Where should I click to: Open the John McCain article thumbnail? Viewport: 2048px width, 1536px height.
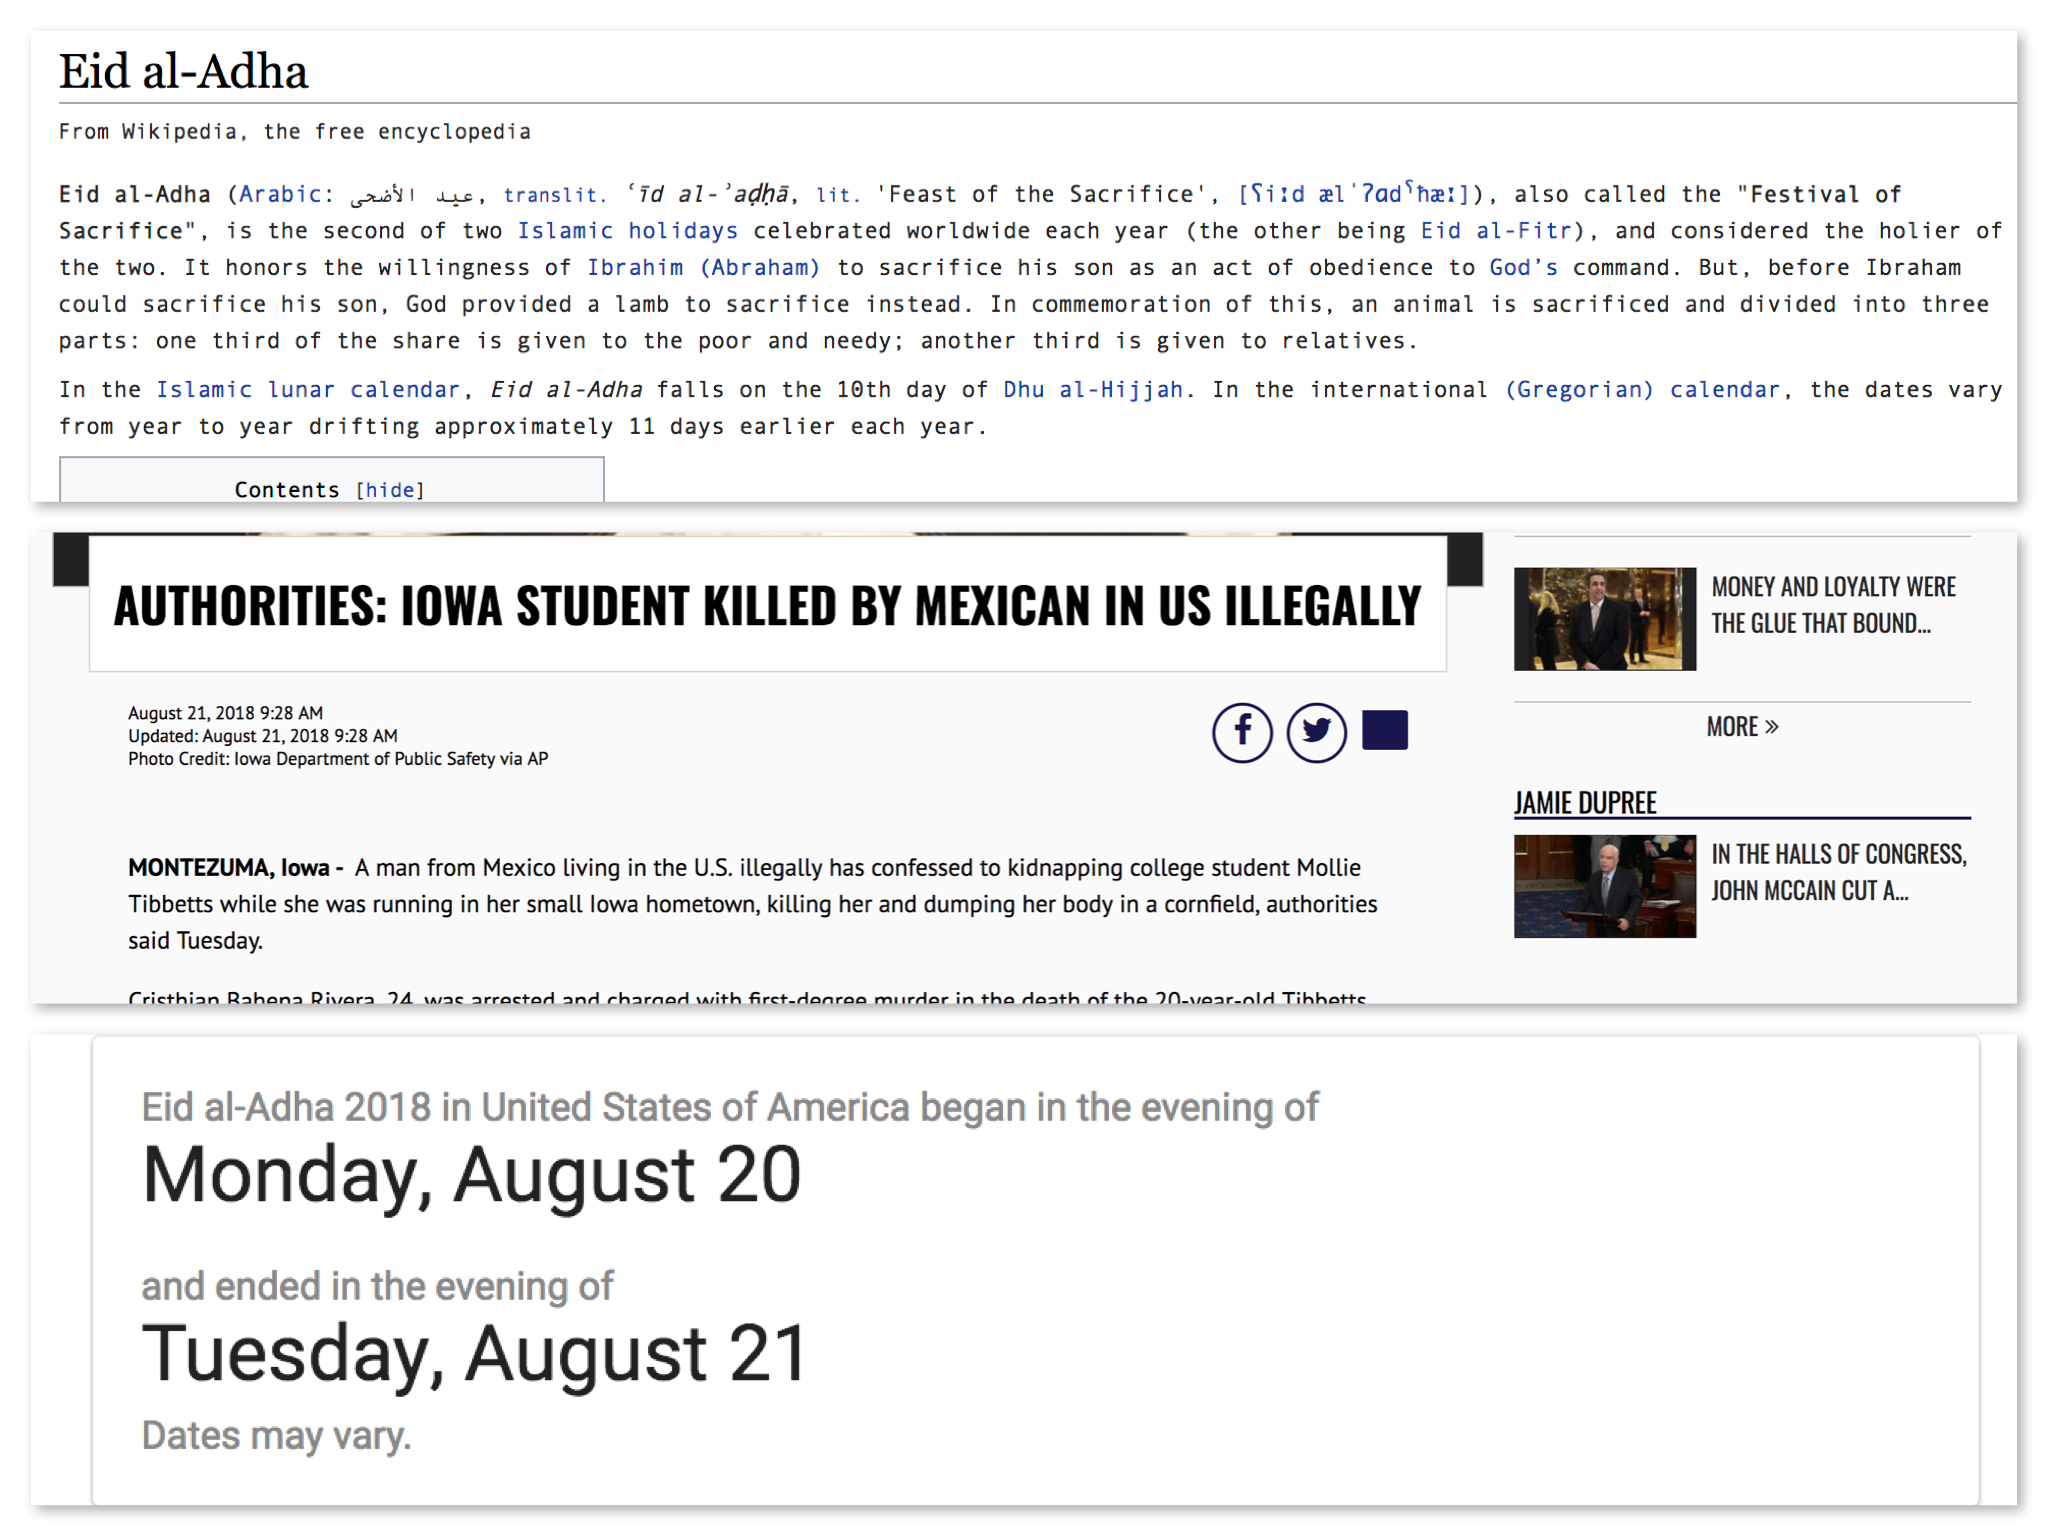click(1604, 886)
